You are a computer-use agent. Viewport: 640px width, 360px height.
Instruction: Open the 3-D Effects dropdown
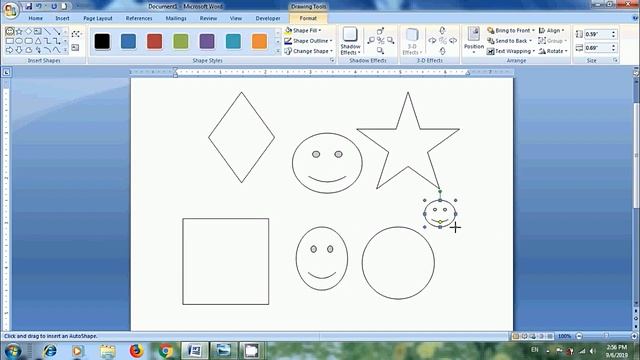click(412, 41)
